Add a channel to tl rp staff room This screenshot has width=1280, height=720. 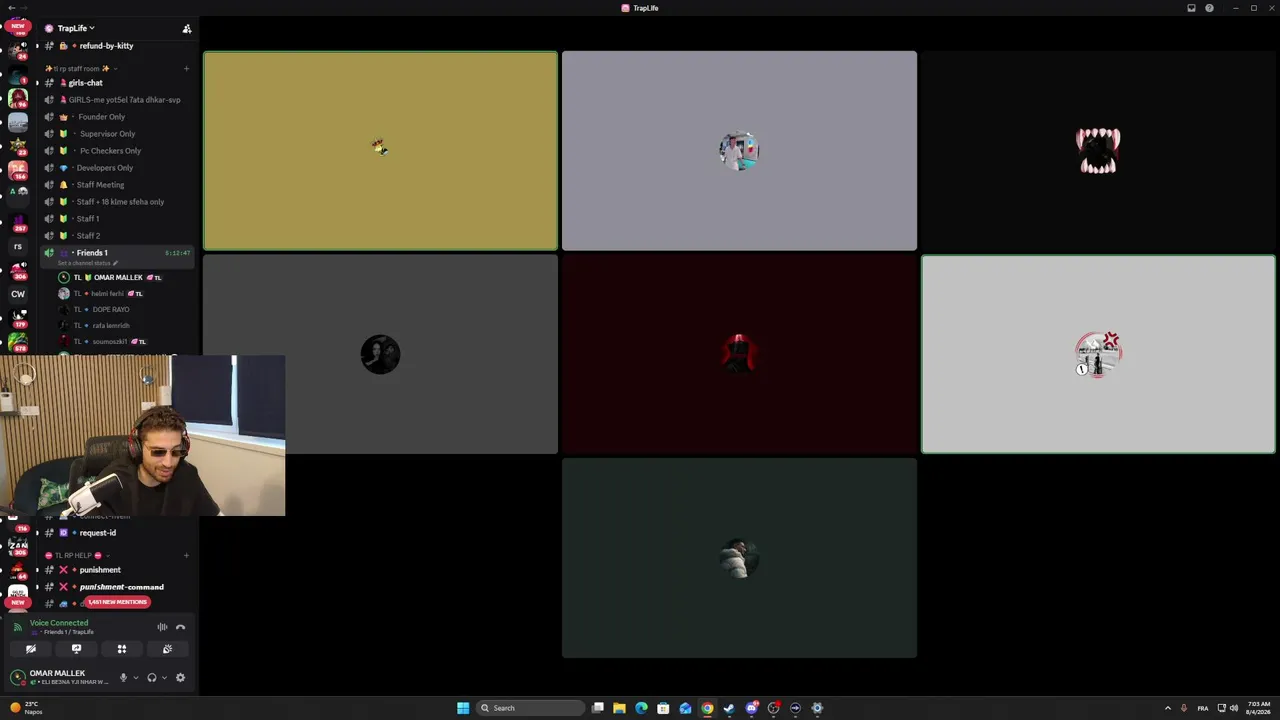(186, 68)
